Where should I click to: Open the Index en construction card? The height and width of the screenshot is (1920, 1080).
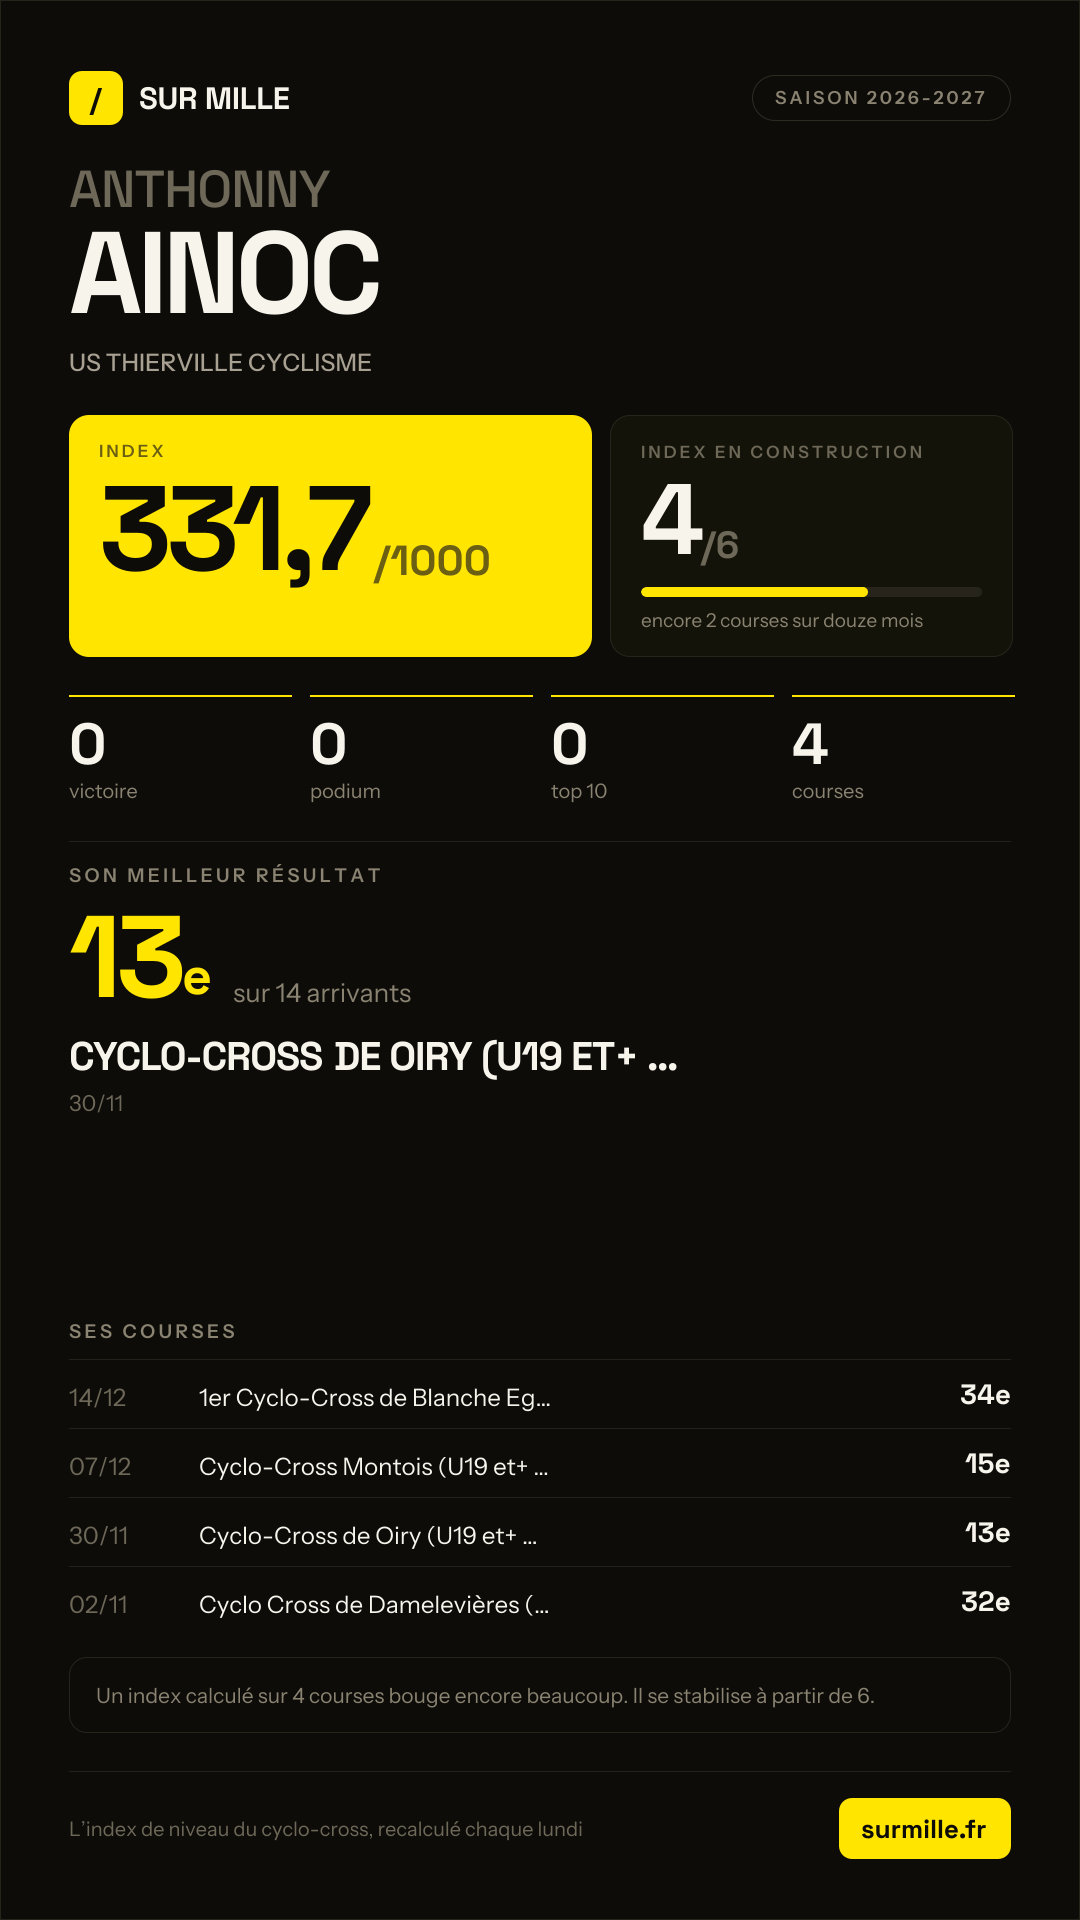click(x=811, y=536)
